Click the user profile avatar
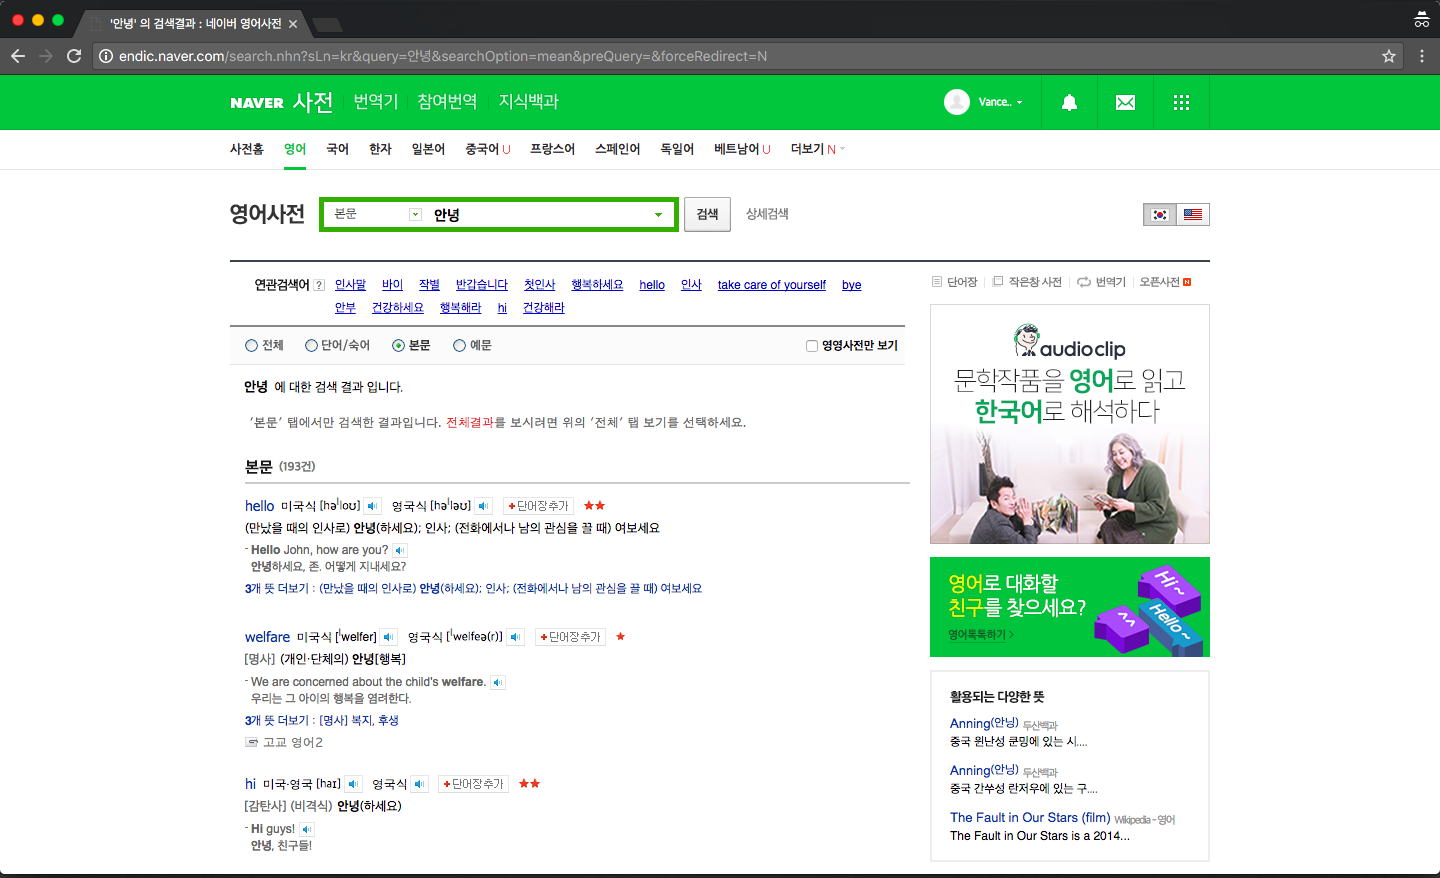 [957, 102]
